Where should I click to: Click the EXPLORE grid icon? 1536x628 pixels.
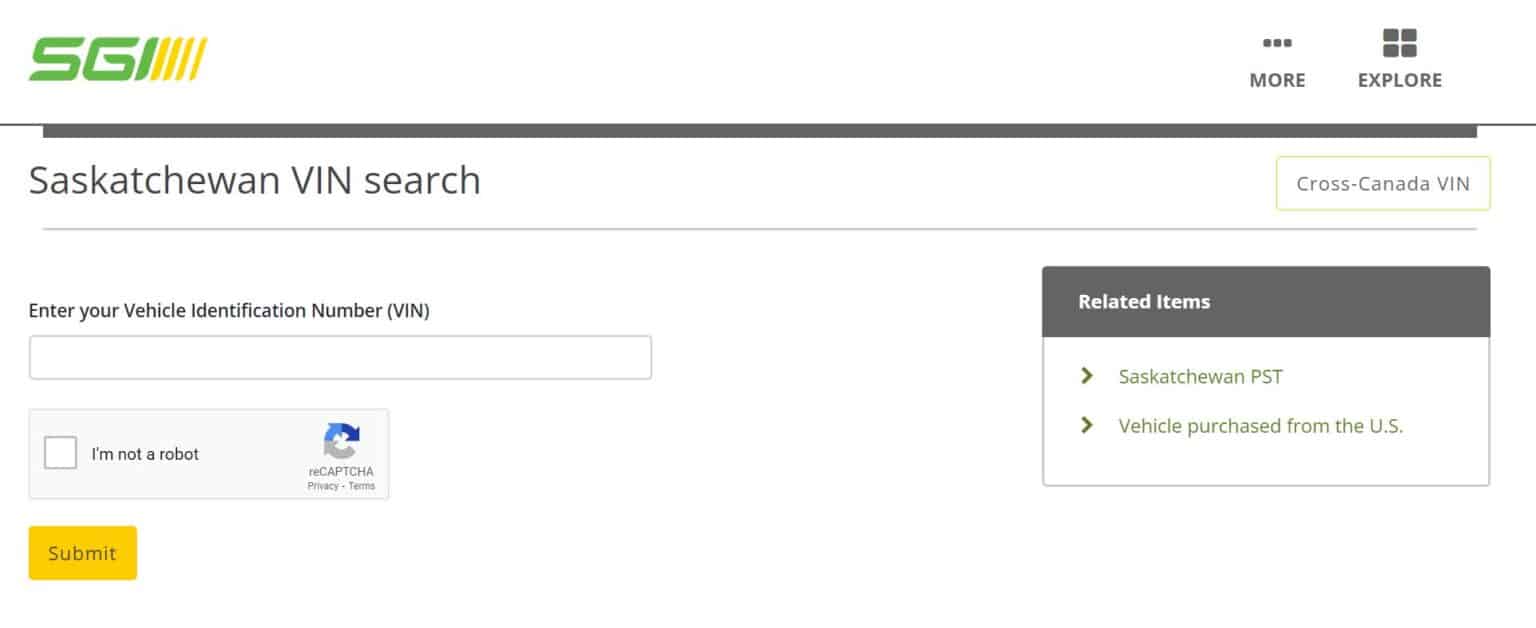click(1400, 43)
